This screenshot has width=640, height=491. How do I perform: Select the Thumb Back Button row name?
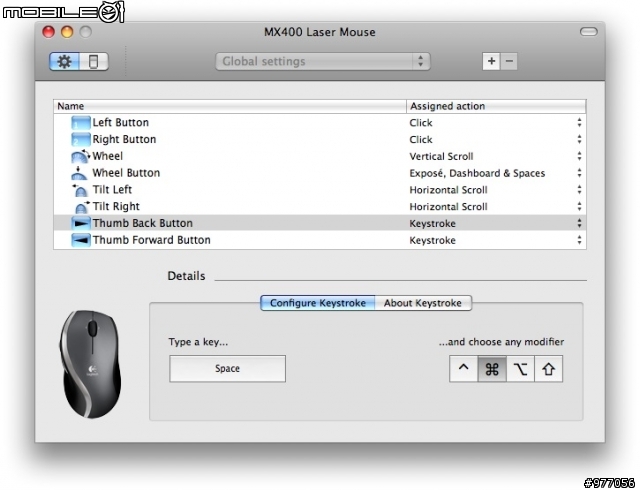(x=142, y=223)
